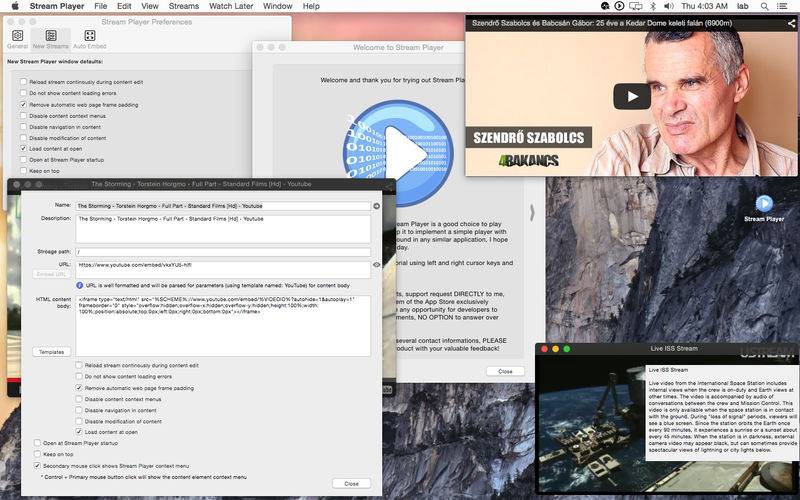Click the volume icon in the menu bar
The image size is (800, 500).
click(x=668, y=6)
